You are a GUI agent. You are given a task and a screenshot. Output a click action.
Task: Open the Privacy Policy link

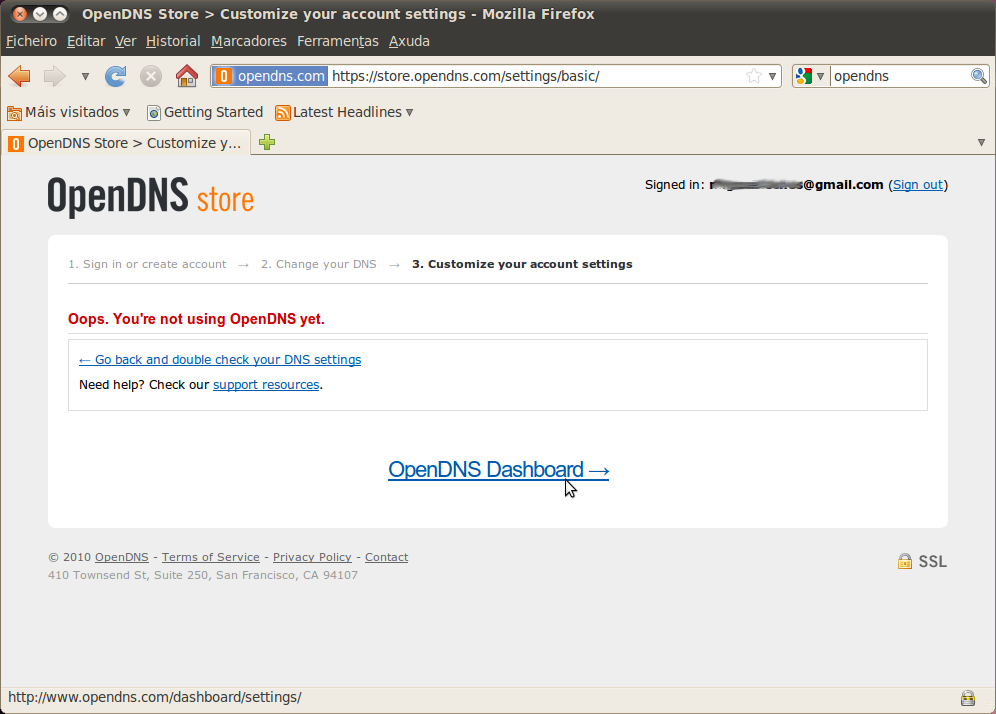312,557
